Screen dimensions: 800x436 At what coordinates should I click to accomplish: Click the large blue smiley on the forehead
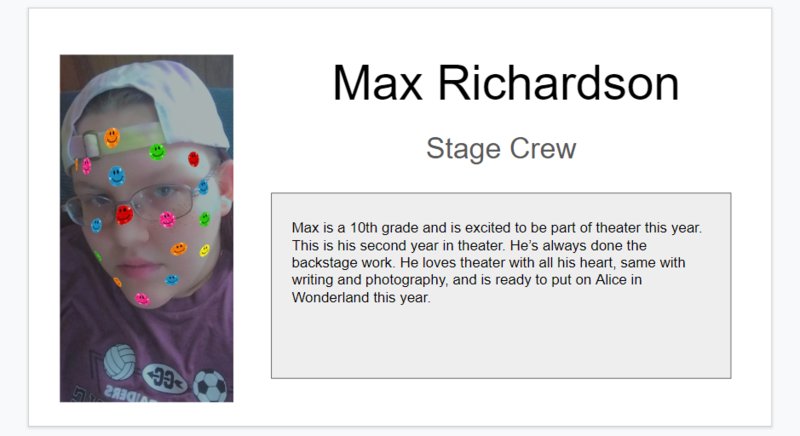[x=116, y=176]
